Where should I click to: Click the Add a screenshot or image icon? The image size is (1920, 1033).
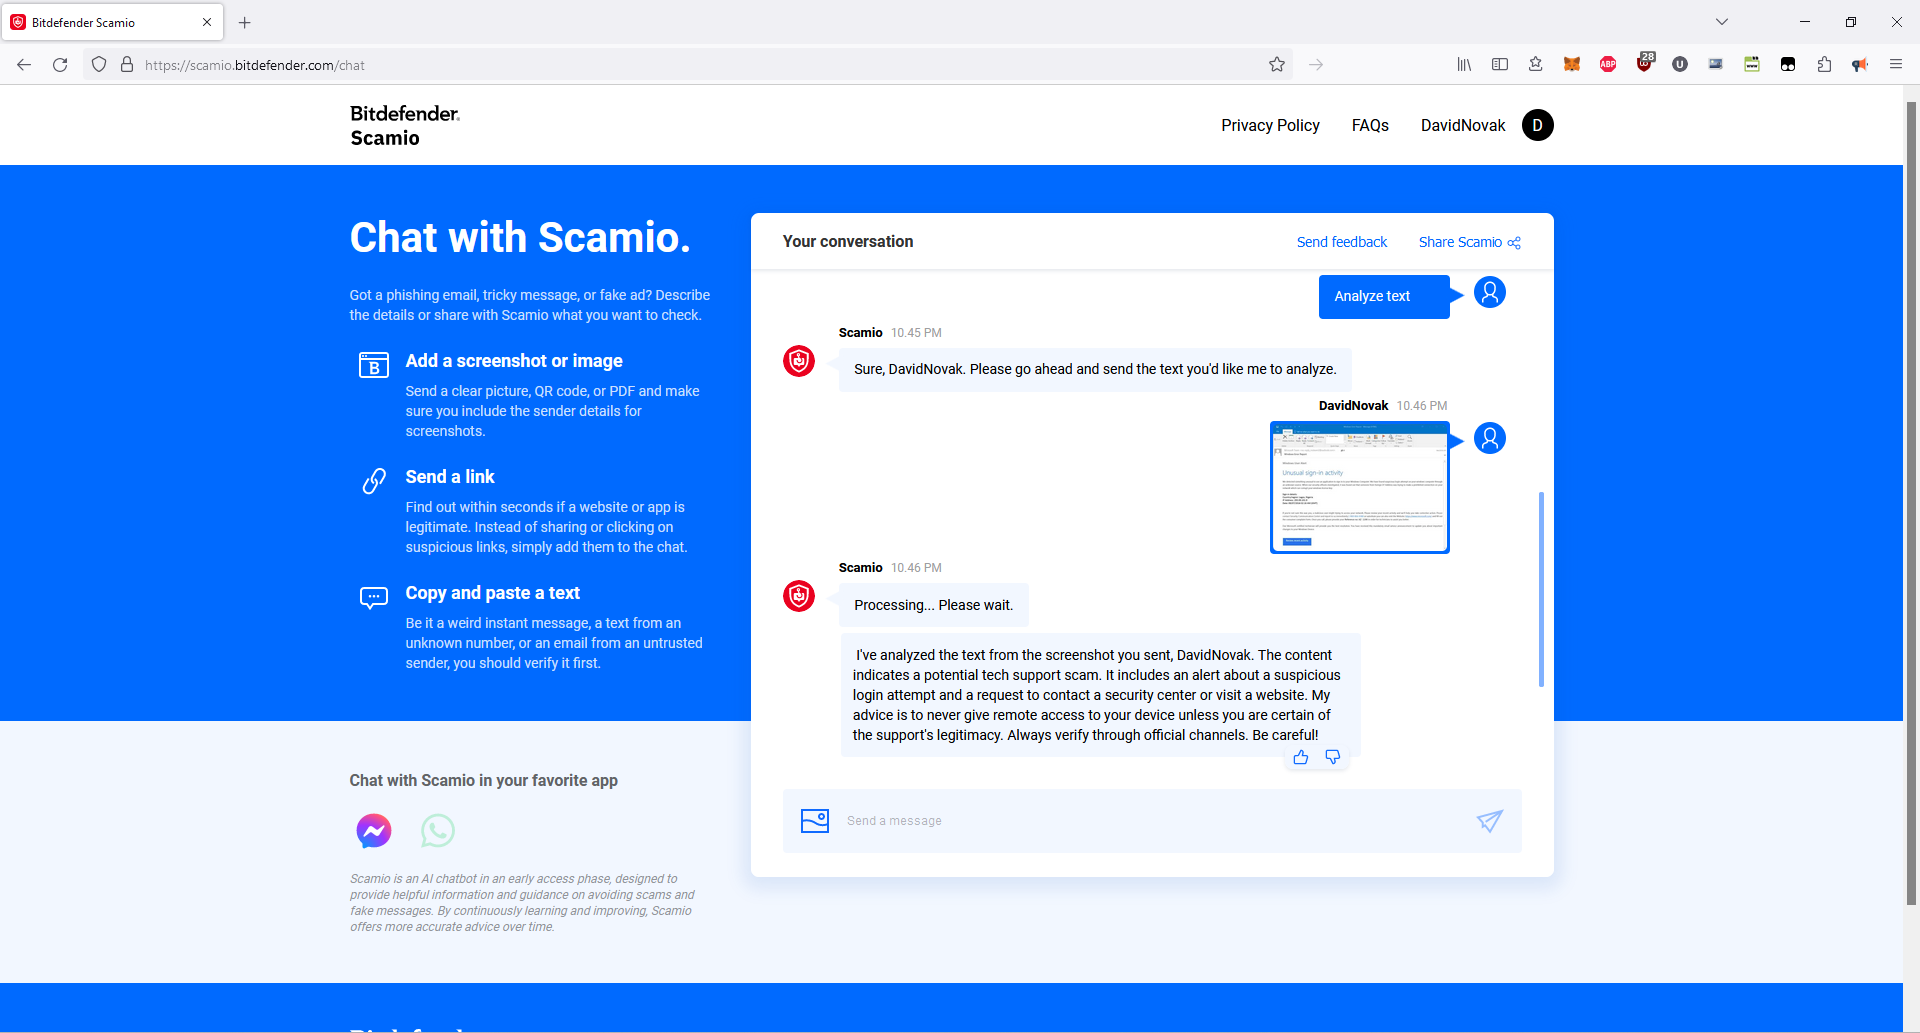point(374,365)
